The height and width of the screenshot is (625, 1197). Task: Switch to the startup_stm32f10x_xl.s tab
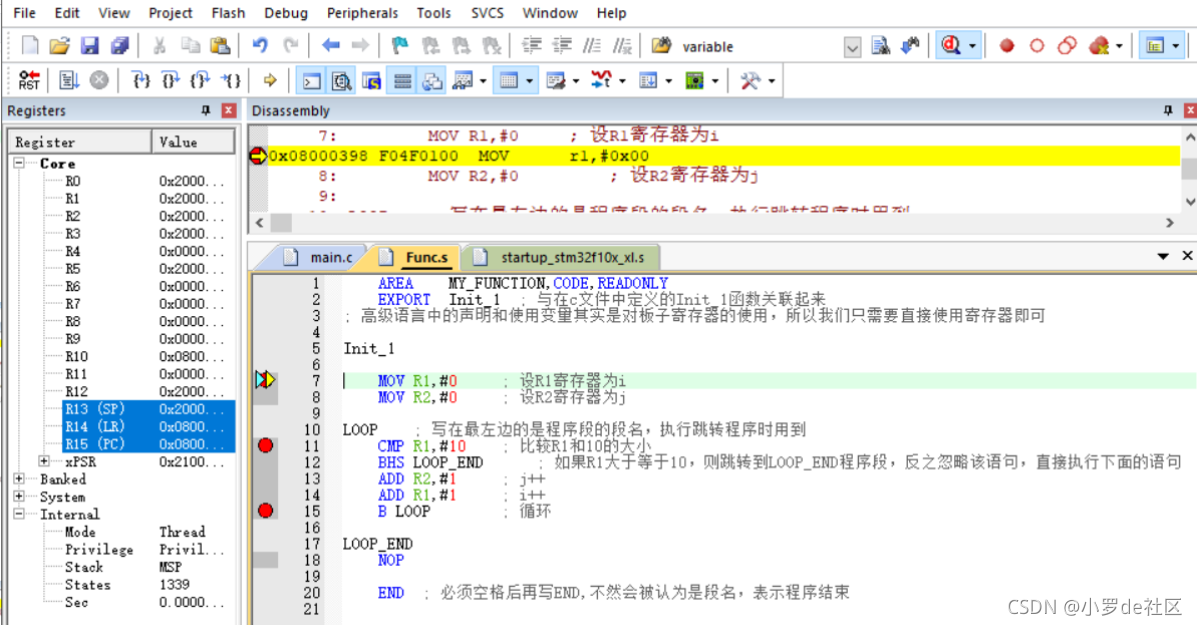point(563,257)
